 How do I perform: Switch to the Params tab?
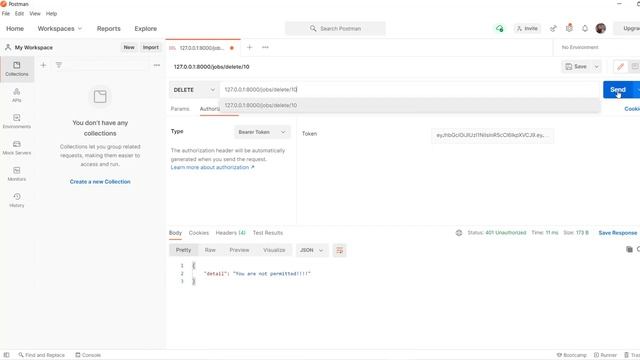tap(180, 109)
